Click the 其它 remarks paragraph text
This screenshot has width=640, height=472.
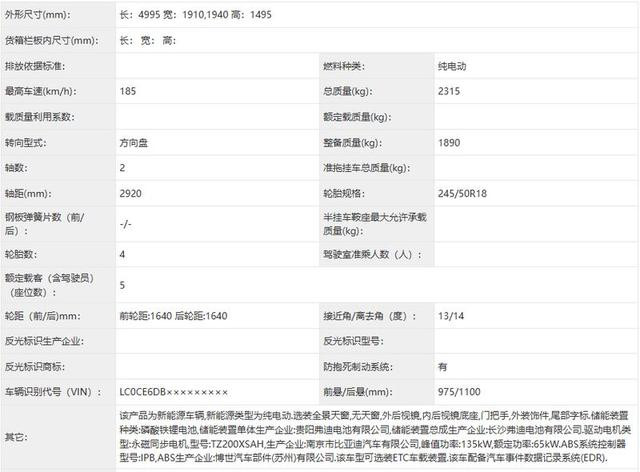(x=375, y=436)
